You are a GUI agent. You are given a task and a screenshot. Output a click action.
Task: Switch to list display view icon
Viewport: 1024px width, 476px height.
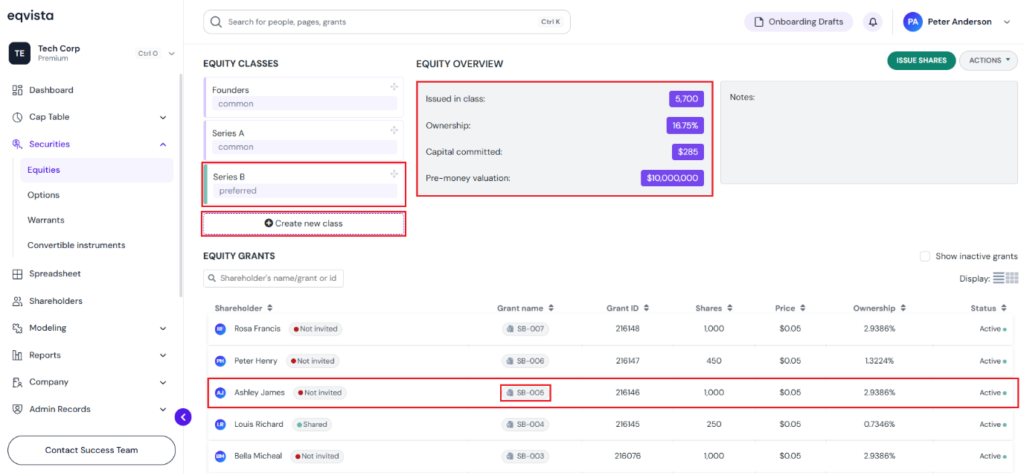point(999,278)
